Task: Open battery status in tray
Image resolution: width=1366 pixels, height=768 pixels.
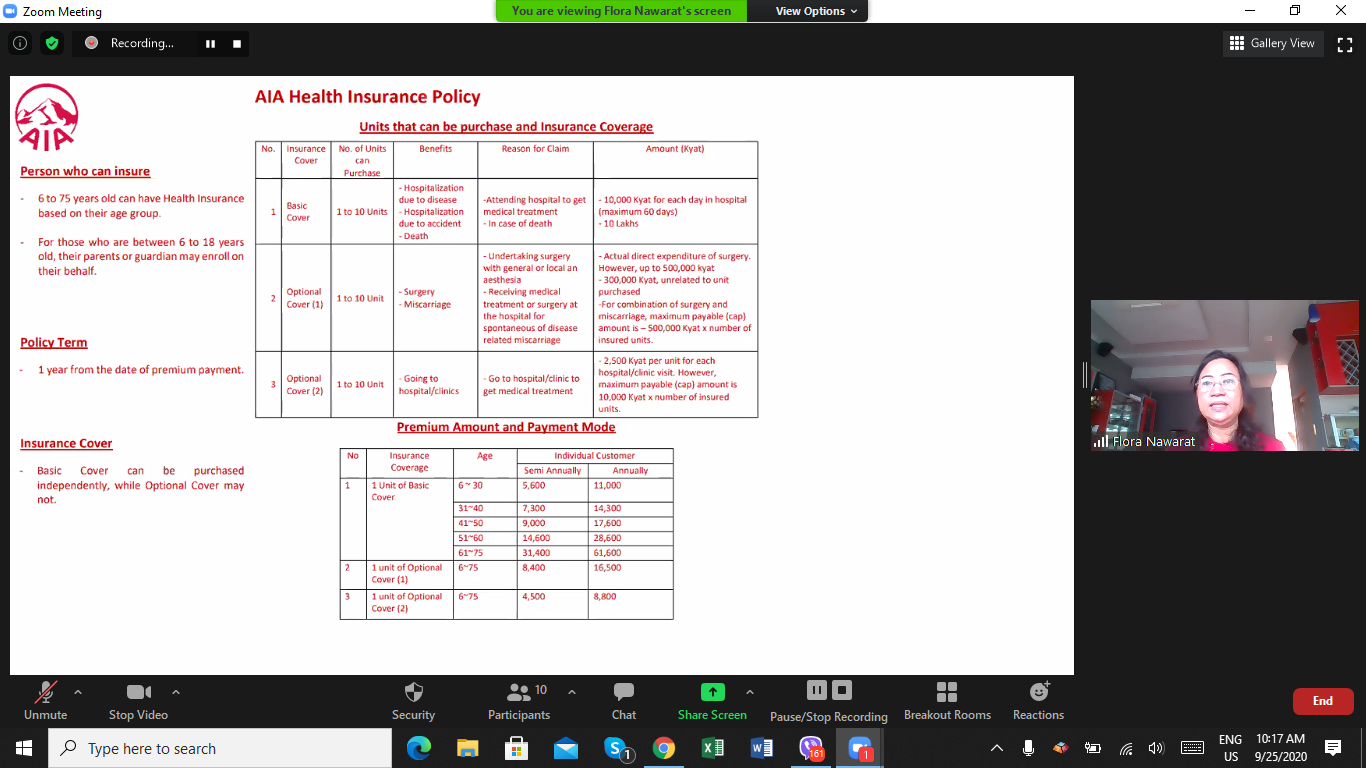Action: pyautogui.click(x=1093, y=748)
